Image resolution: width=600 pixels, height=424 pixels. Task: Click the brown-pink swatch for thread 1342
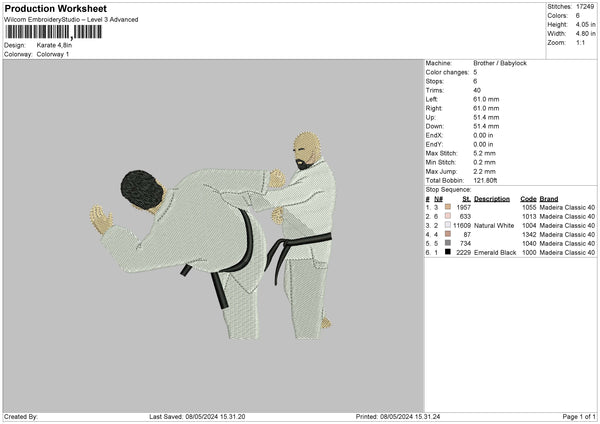(x=448, y=234)
